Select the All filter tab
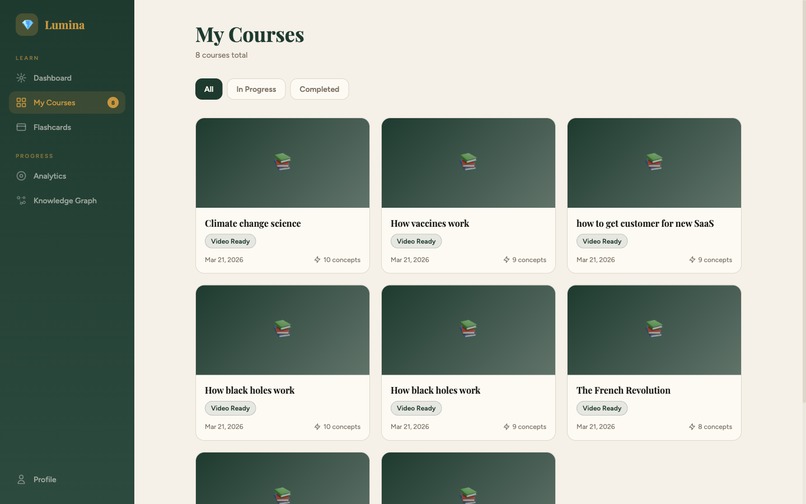The image size is (806, 504). click(209, 89)
